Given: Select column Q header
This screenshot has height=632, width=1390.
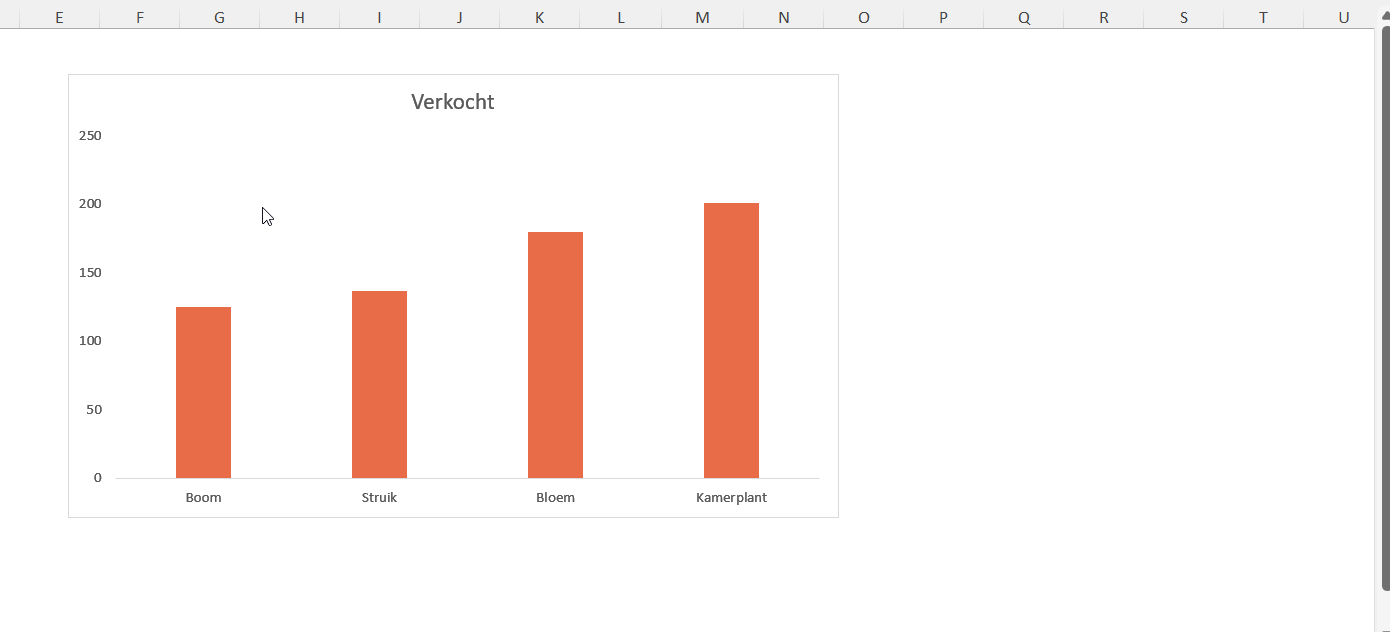Looking at the screenshot, I should click(x=1024, y=18).
